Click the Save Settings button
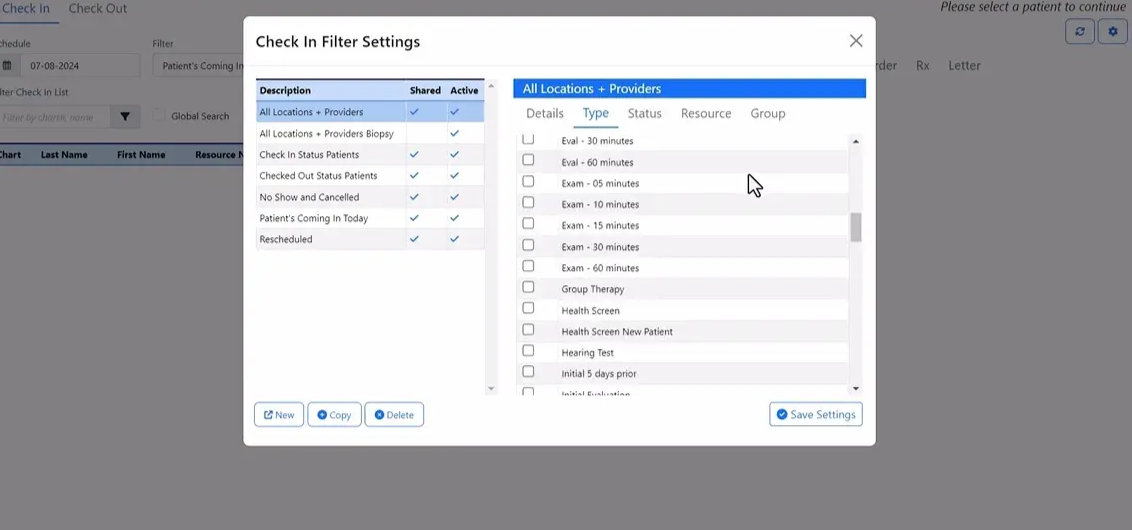This screenshot has width=1132, height=530. click(x=815, y=415)
